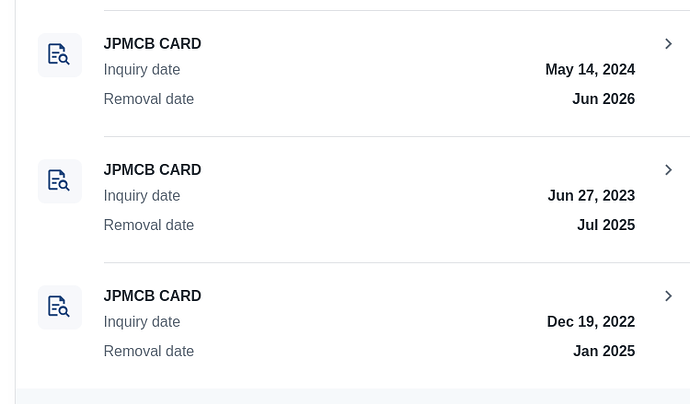Select the Jun 27, 2023 inquiry date value

(591, 195)
